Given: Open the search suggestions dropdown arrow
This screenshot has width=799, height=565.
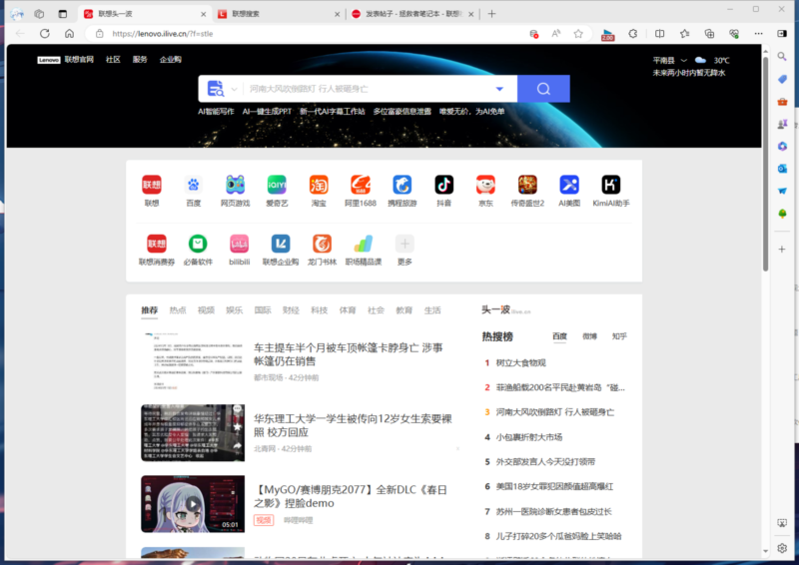Looking at the screenshot, I should pos(499,89).
